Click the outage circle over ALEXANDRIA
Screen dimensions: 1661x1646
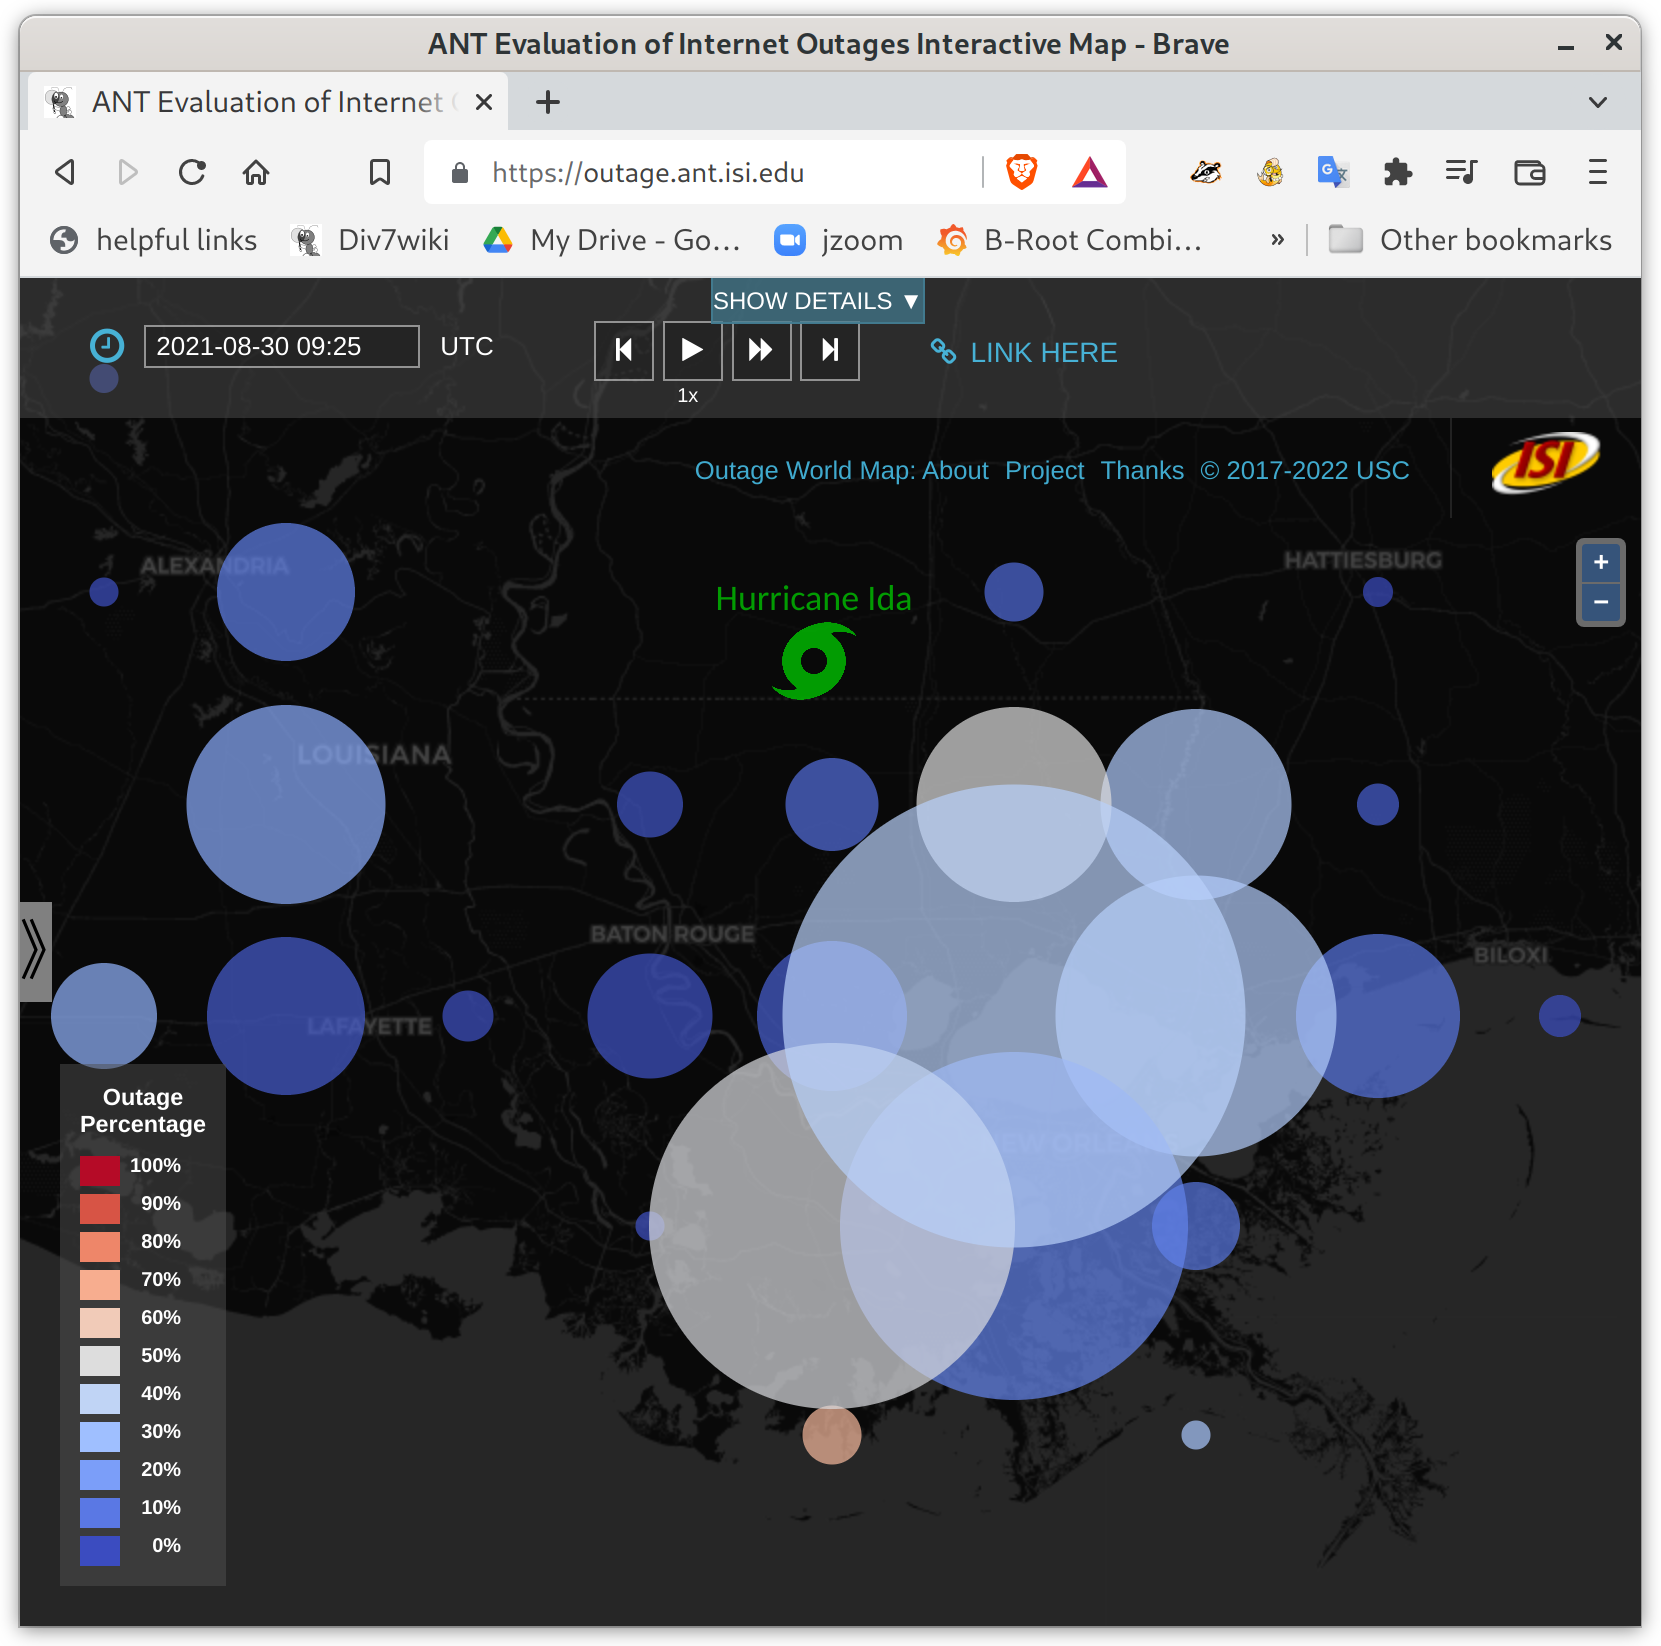(x=286, y=592)
